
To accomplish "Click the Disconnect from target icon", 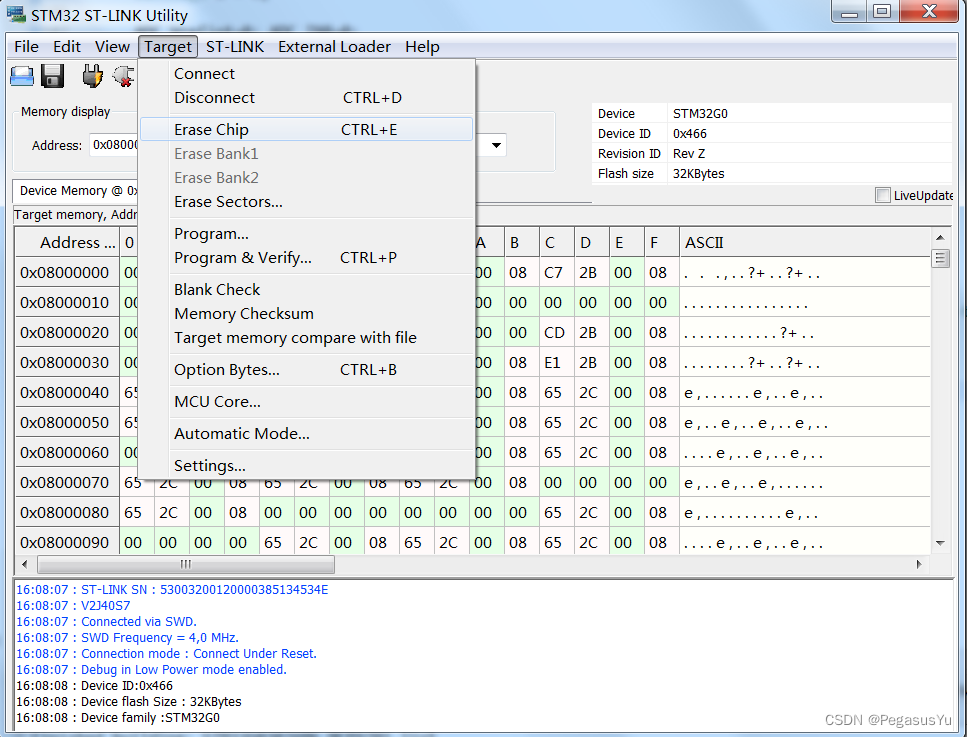I will tap(123, 76).
